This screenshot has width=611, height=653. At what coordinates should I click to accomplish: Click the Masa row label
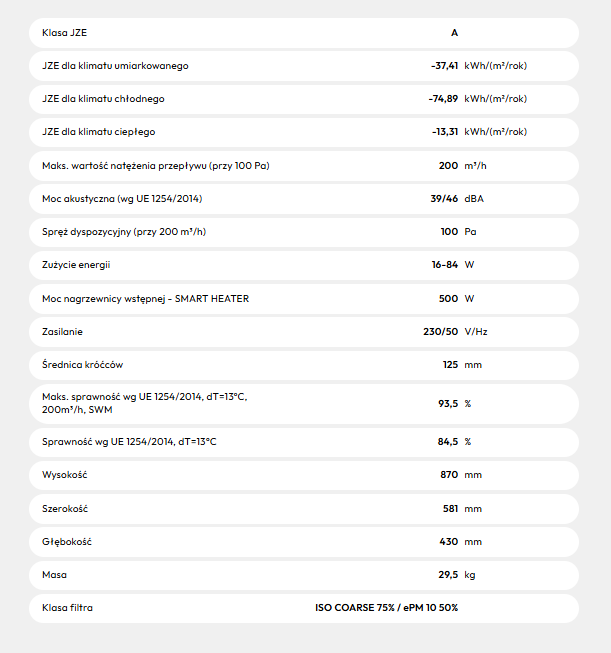[54, 575]
